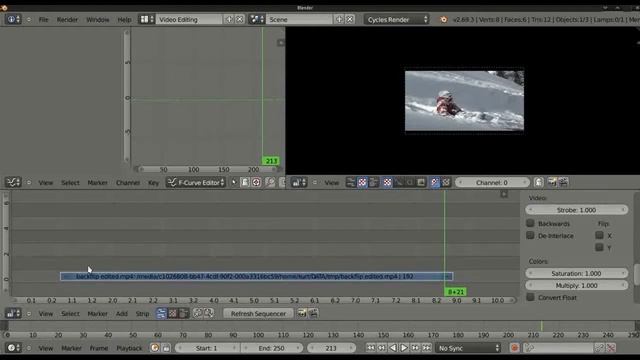The image size is (640, 360).
Task: Select sequencer and preview combined view mode
Action: 373,182
